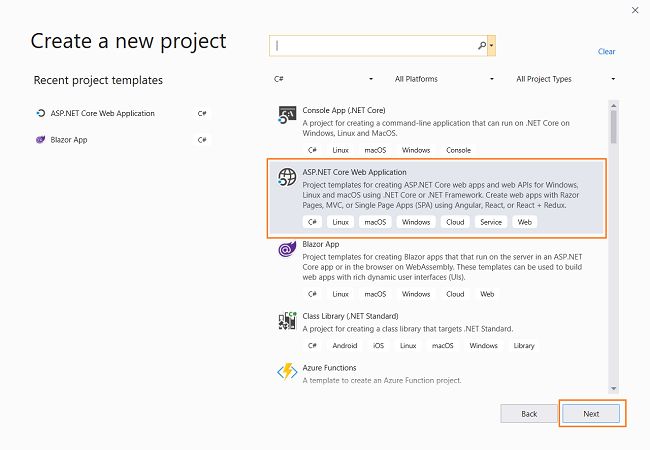Image resolution: width=650 pixels, height=450 pixels.
Task: Focus the template search box
Action: [378, 46]
